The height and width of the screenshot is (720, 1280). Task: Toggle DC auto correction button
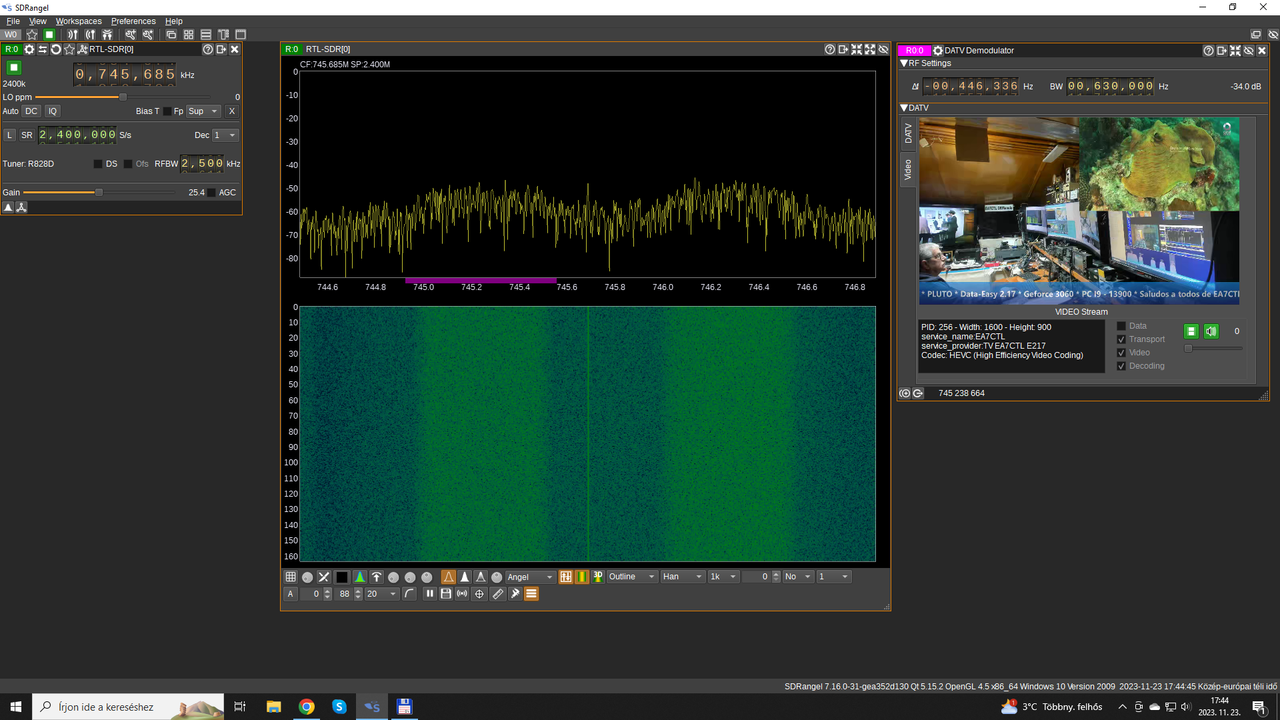coord(31,111)
